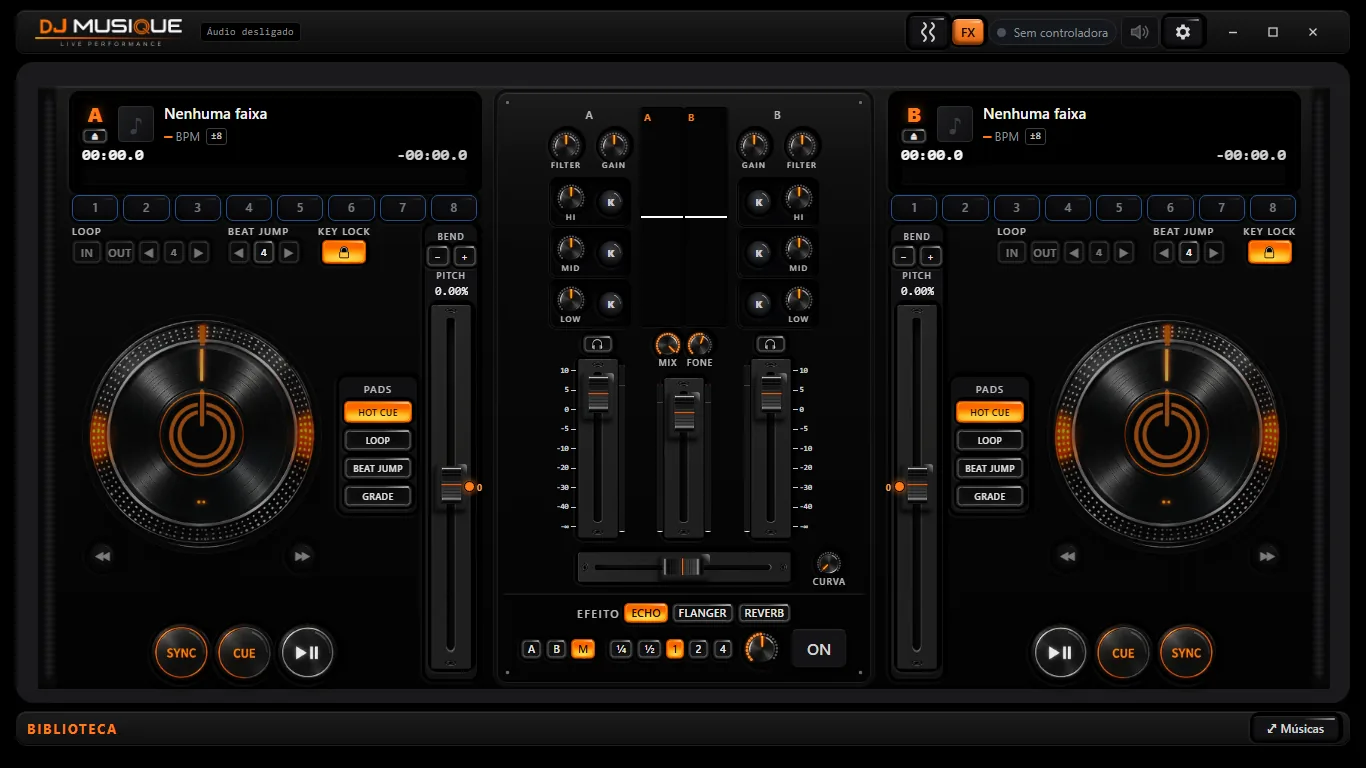Screen dimensions: 1366x768
Task: Toggle the FX button in the title bar
Action: pyautogui.click(x=968, y=32)
